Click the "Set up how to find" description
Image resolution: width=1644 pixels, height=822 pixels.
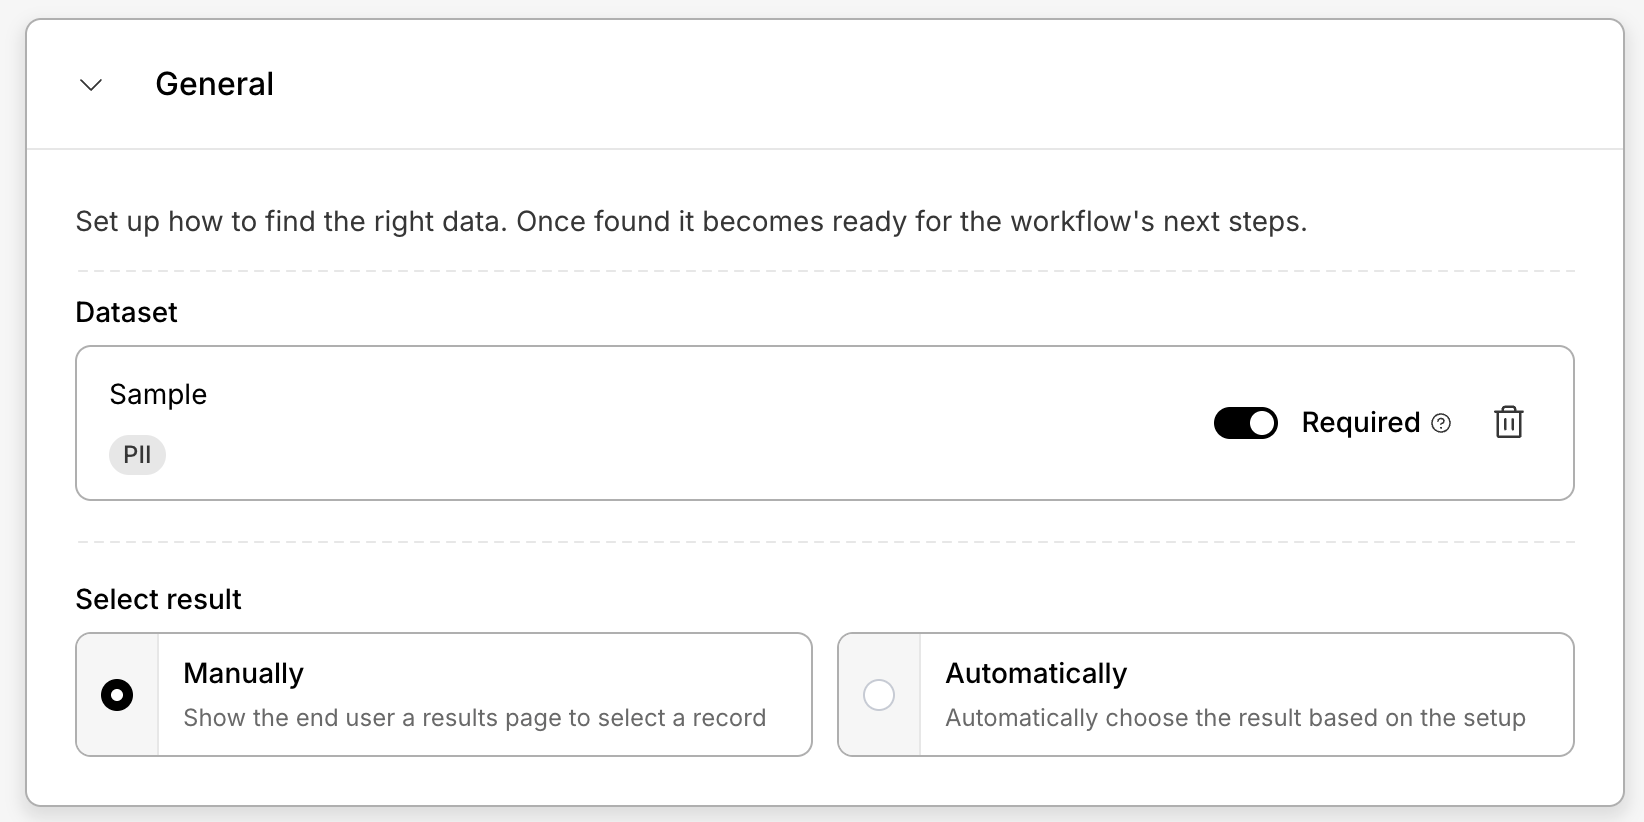pyautogui.click(x=691, y=221)
